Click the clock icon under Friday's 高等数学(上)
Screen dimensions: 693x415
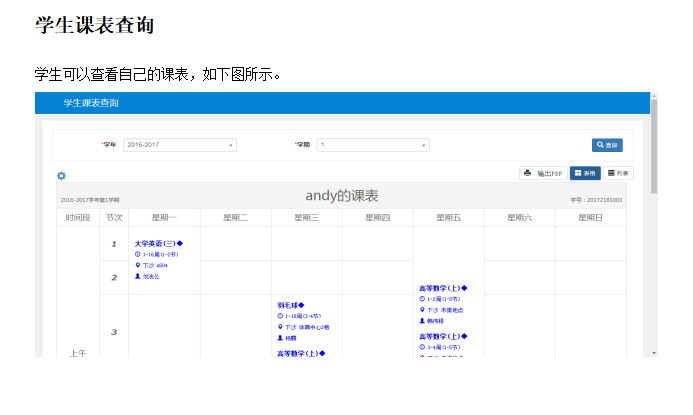422,299
